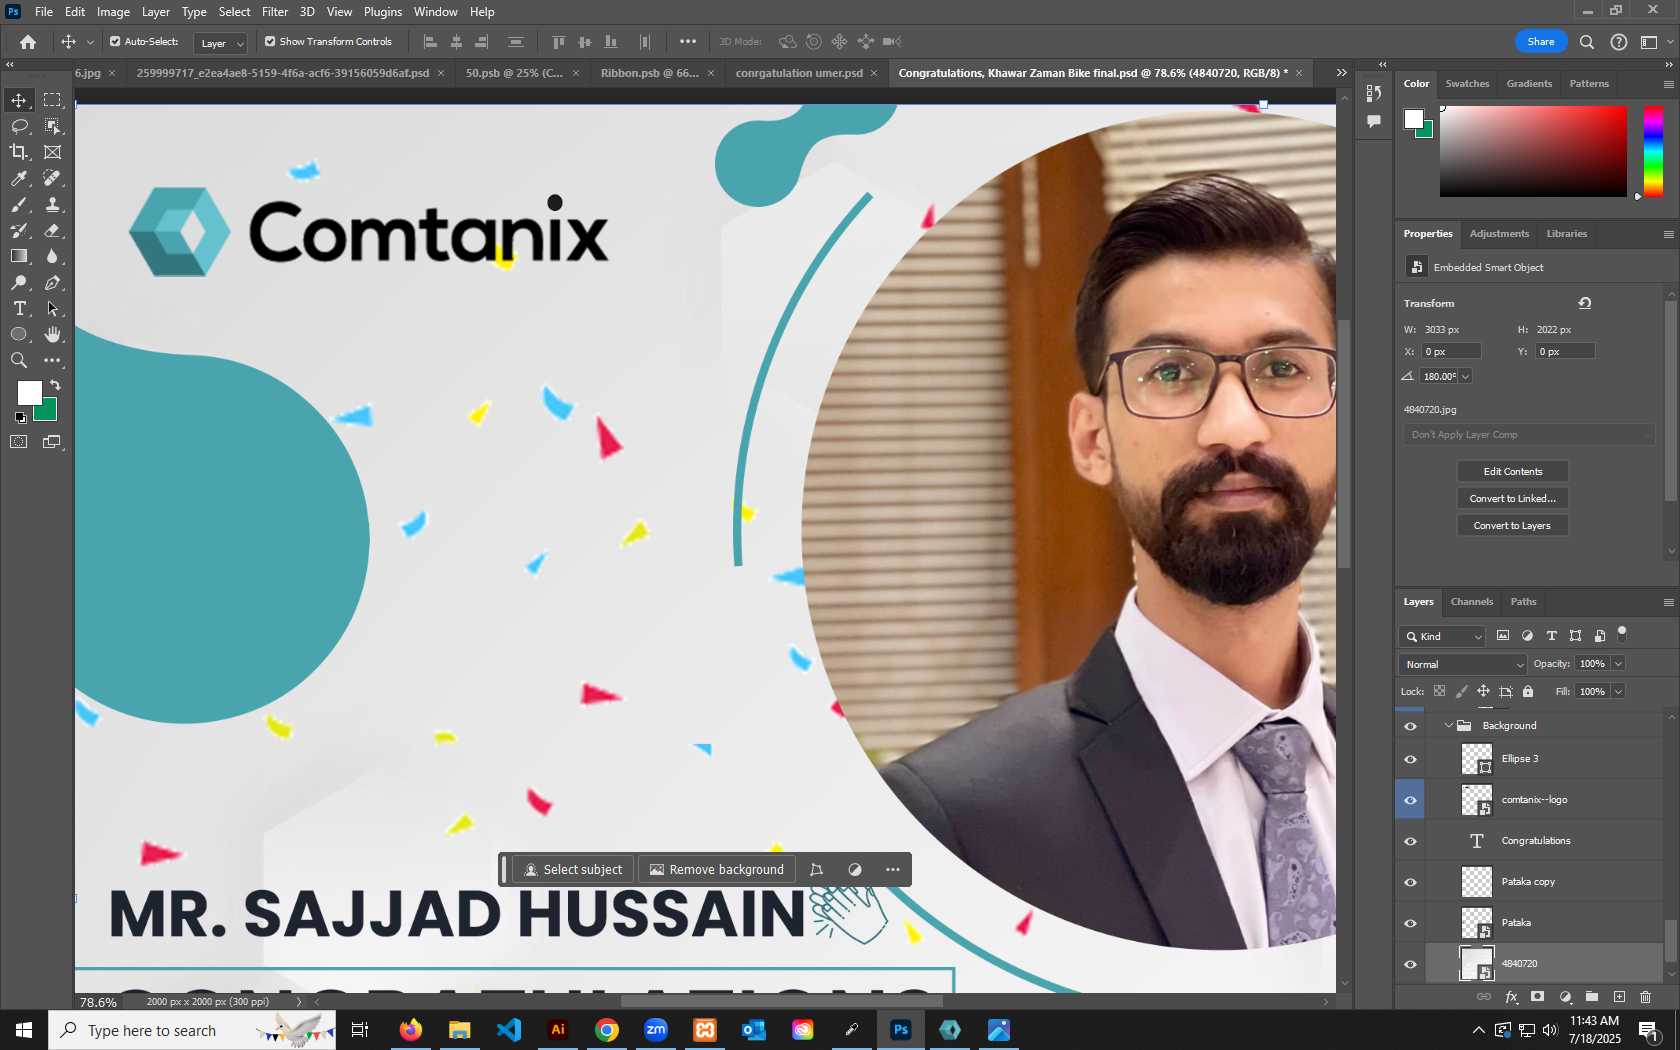Screen dimensions: 1680x1050
Task: Reset transform icon in Properties panel
Action: 1585,303
